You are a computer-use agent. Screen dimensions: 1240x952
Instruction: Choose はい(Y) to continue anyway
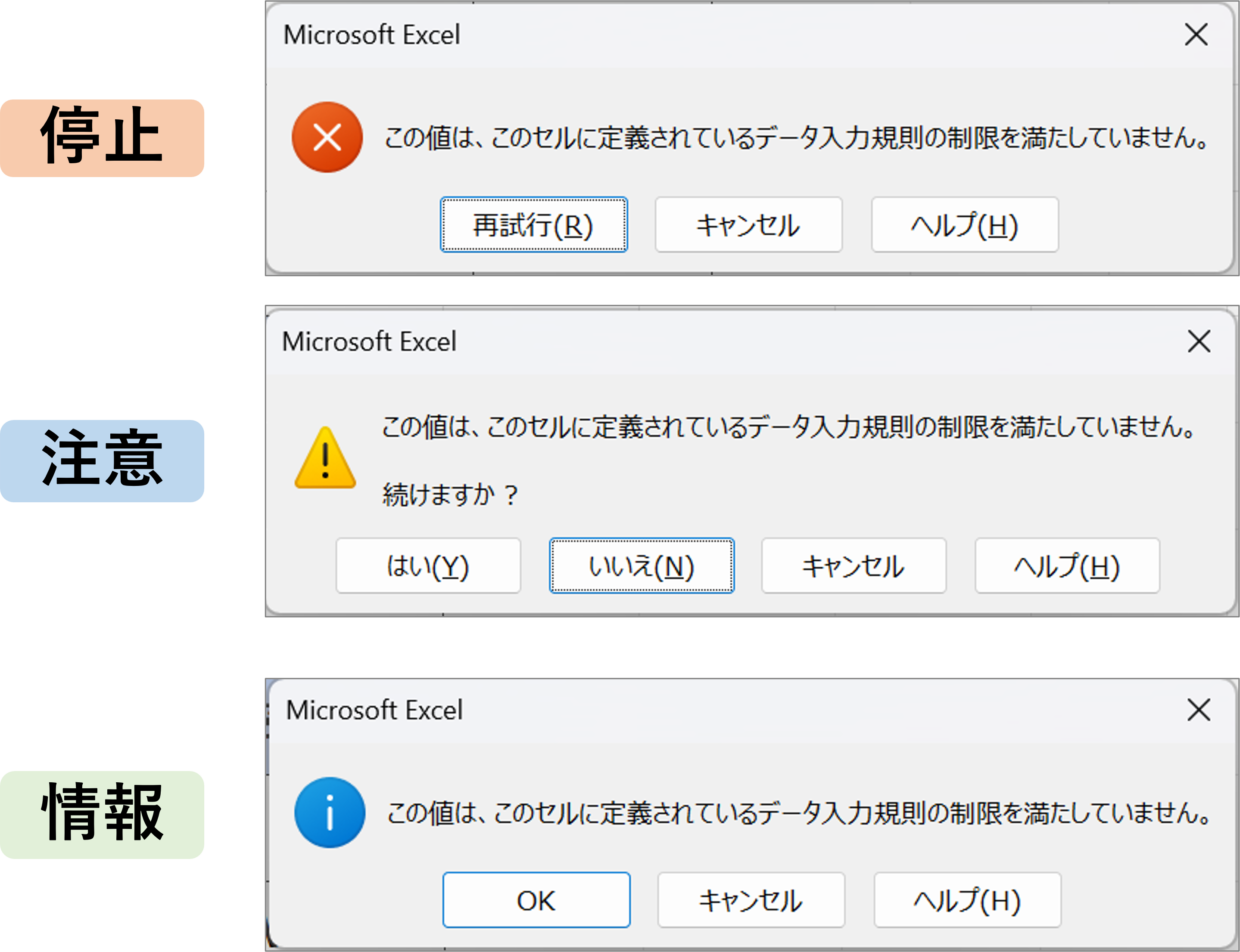pyautogui.click(x=428, y=566)
